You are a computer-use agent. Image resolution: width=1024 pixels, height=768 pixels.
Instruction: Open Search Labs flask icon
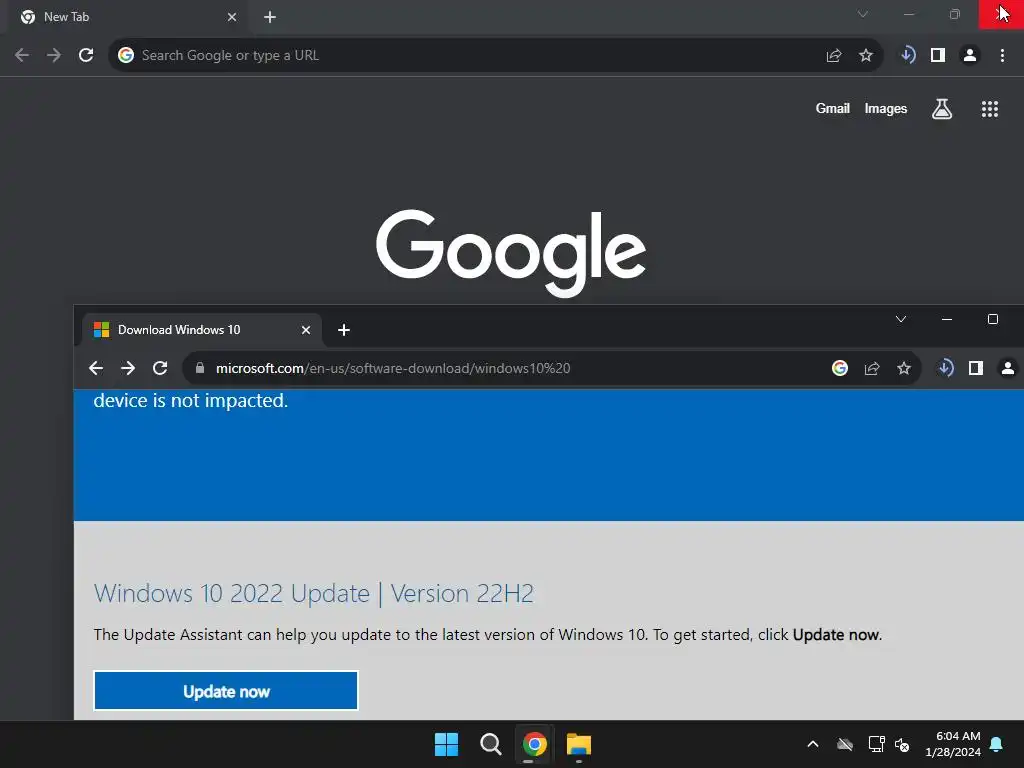click(x=941, y=109)
